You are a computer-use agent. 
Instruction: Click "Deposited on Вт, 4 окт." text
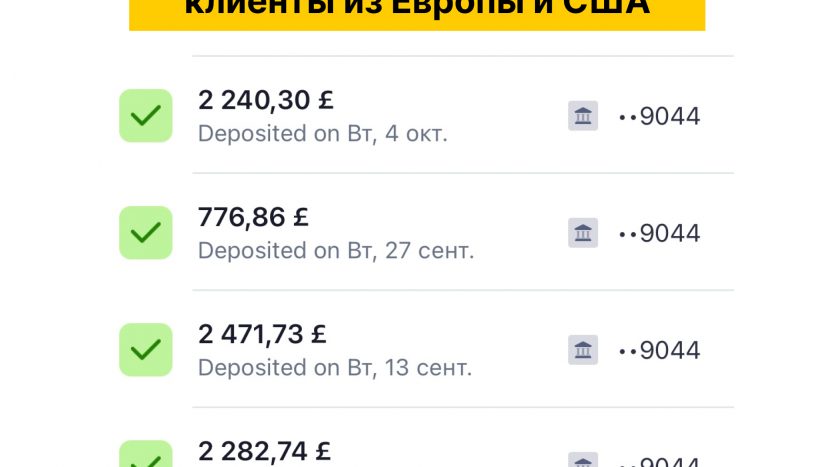click(322, 133)
